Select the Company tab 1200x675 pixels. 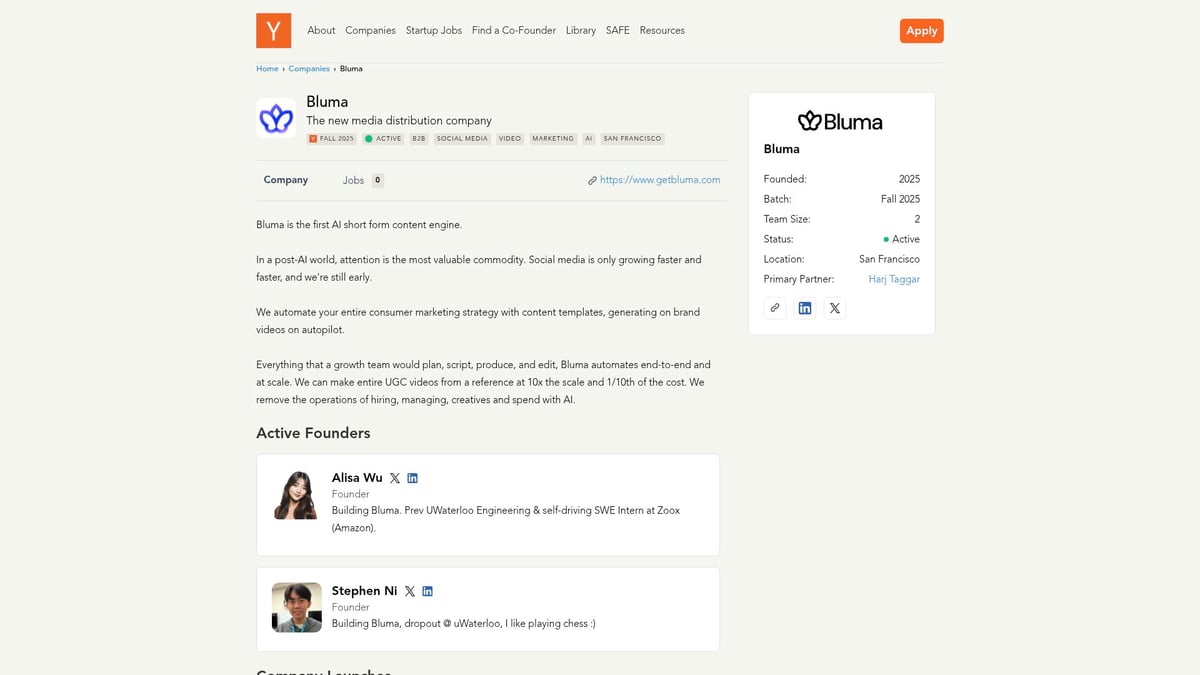[x=285, y=180]
